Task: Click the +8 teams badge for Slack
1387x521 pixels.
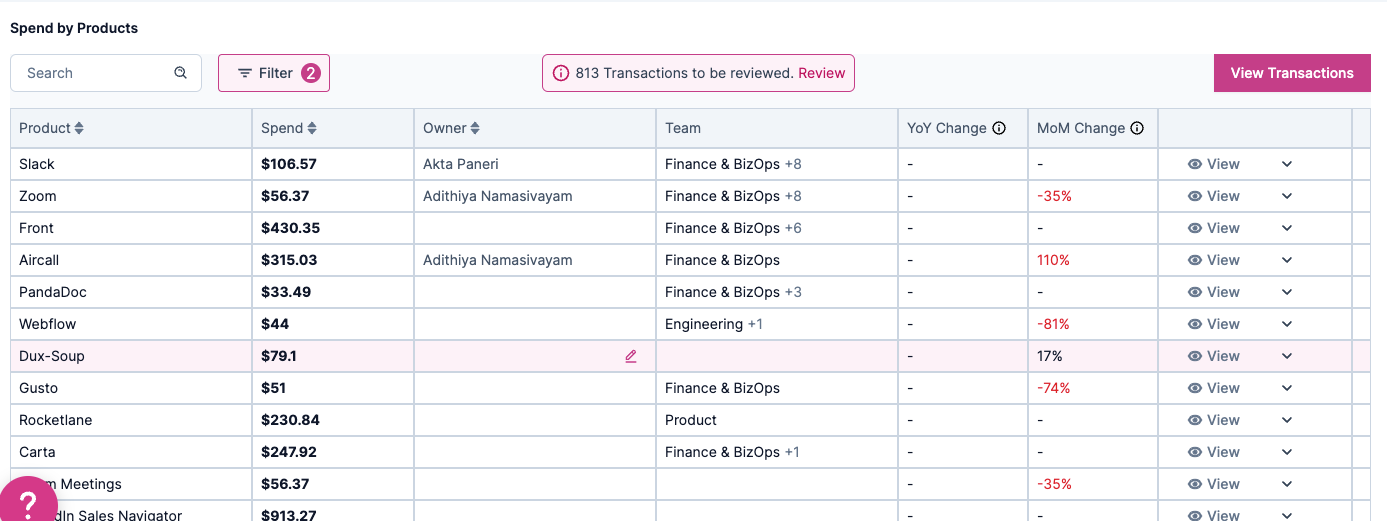Action: (793, 164)
